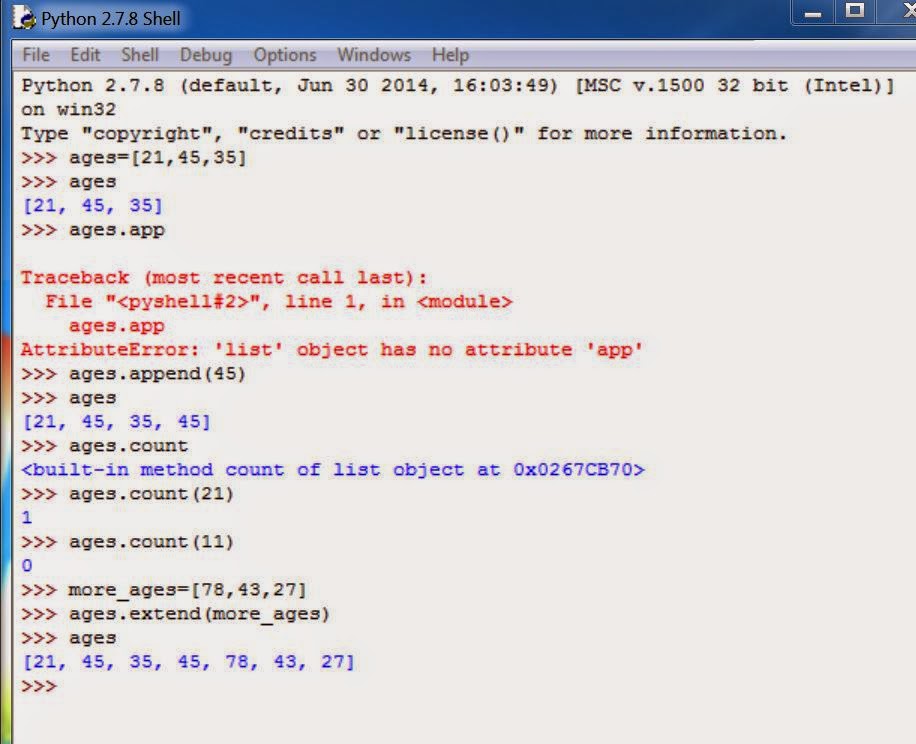916x744 pixels.
Task: Click the 'Traceback (most recent call last):' line
Action: tap(224, 277)
